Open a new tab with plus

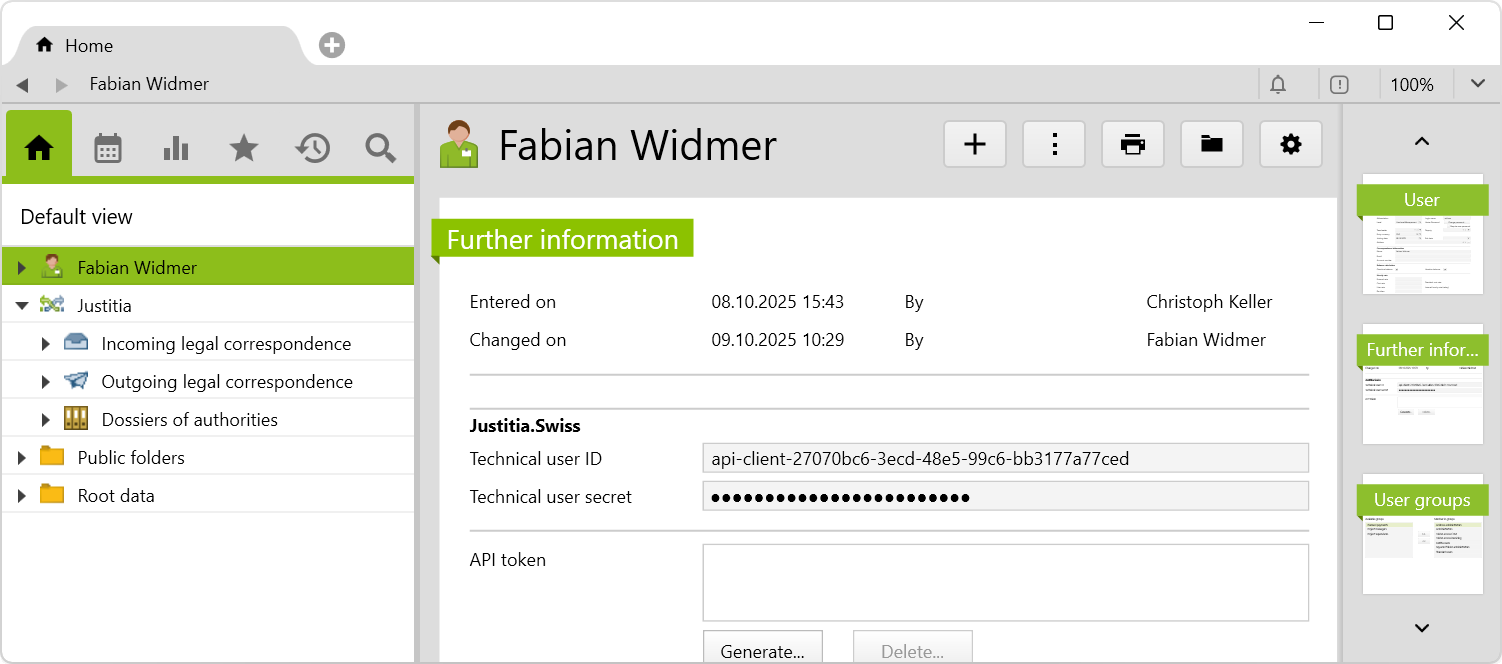pos(332,46)
